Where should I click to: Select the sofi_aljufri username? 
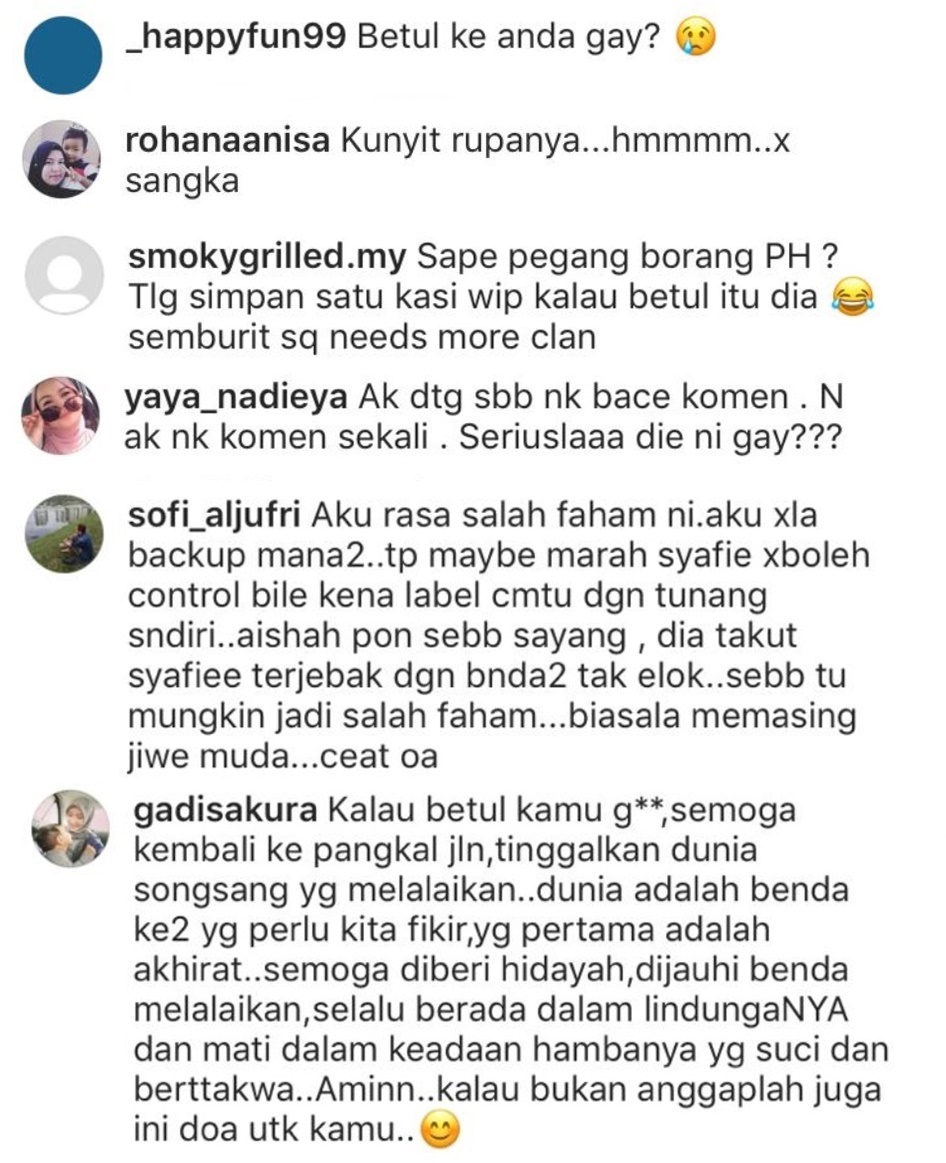[x=214, y=515]
